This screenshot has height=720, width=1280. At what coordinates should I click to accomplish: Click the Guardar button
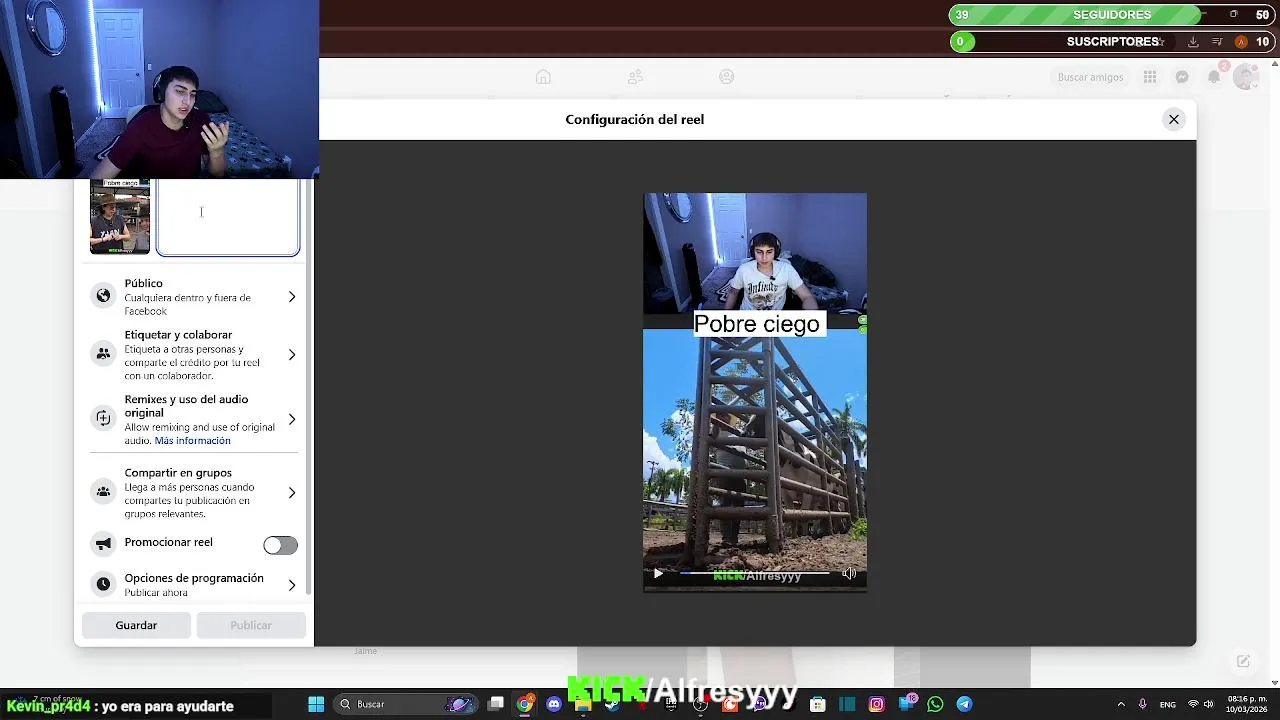136,625
